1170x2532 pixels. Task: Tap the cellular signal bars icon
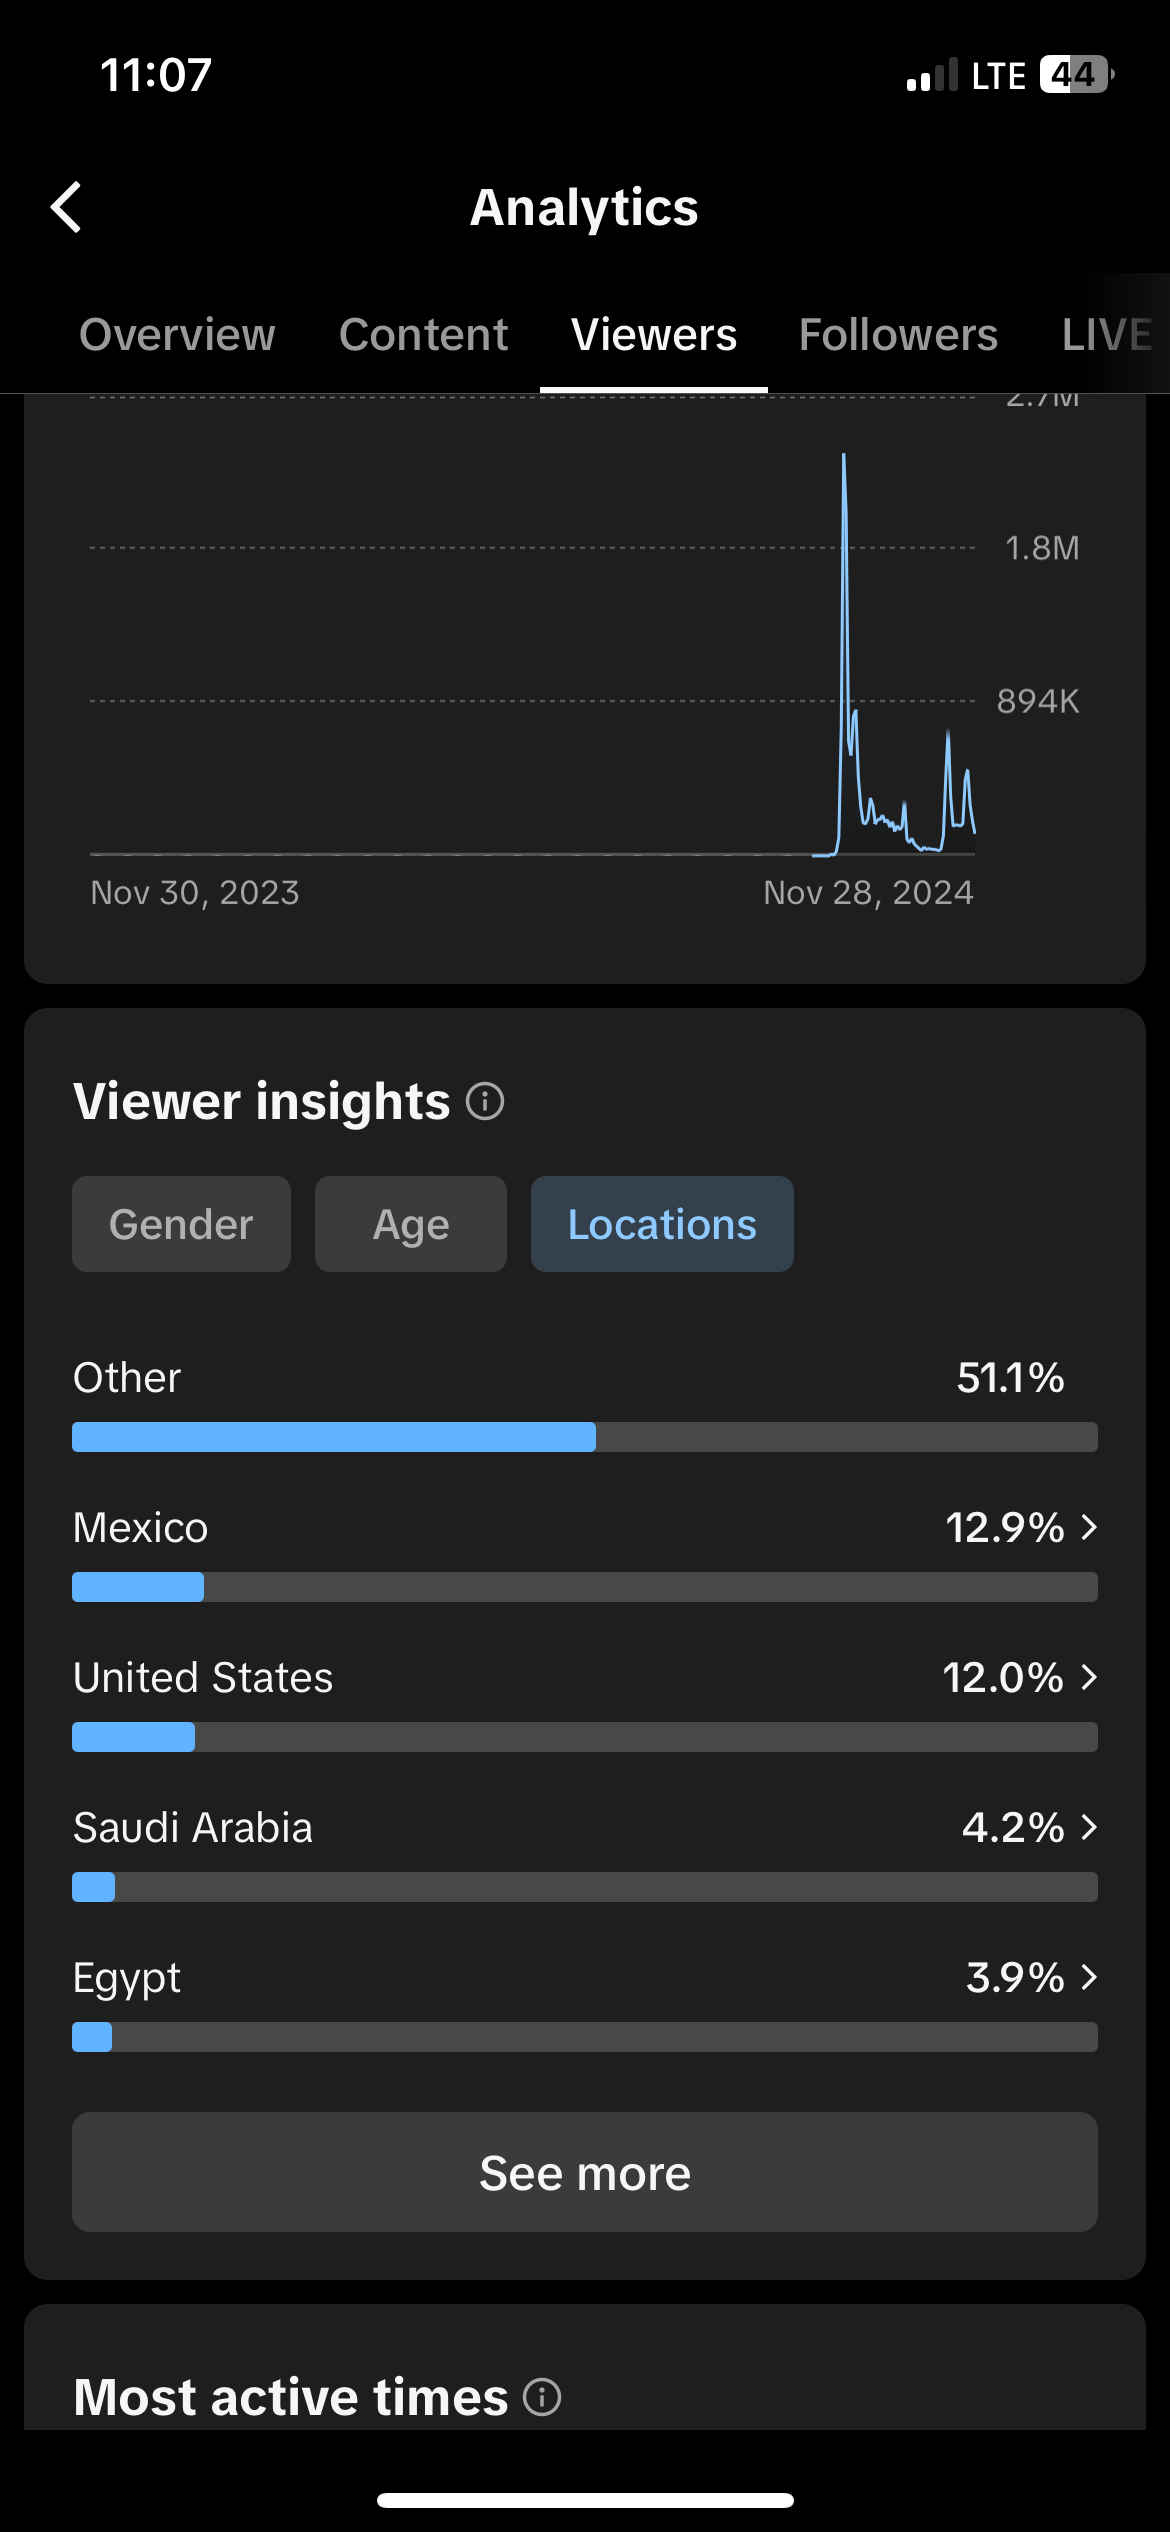(x=932, y=75)
